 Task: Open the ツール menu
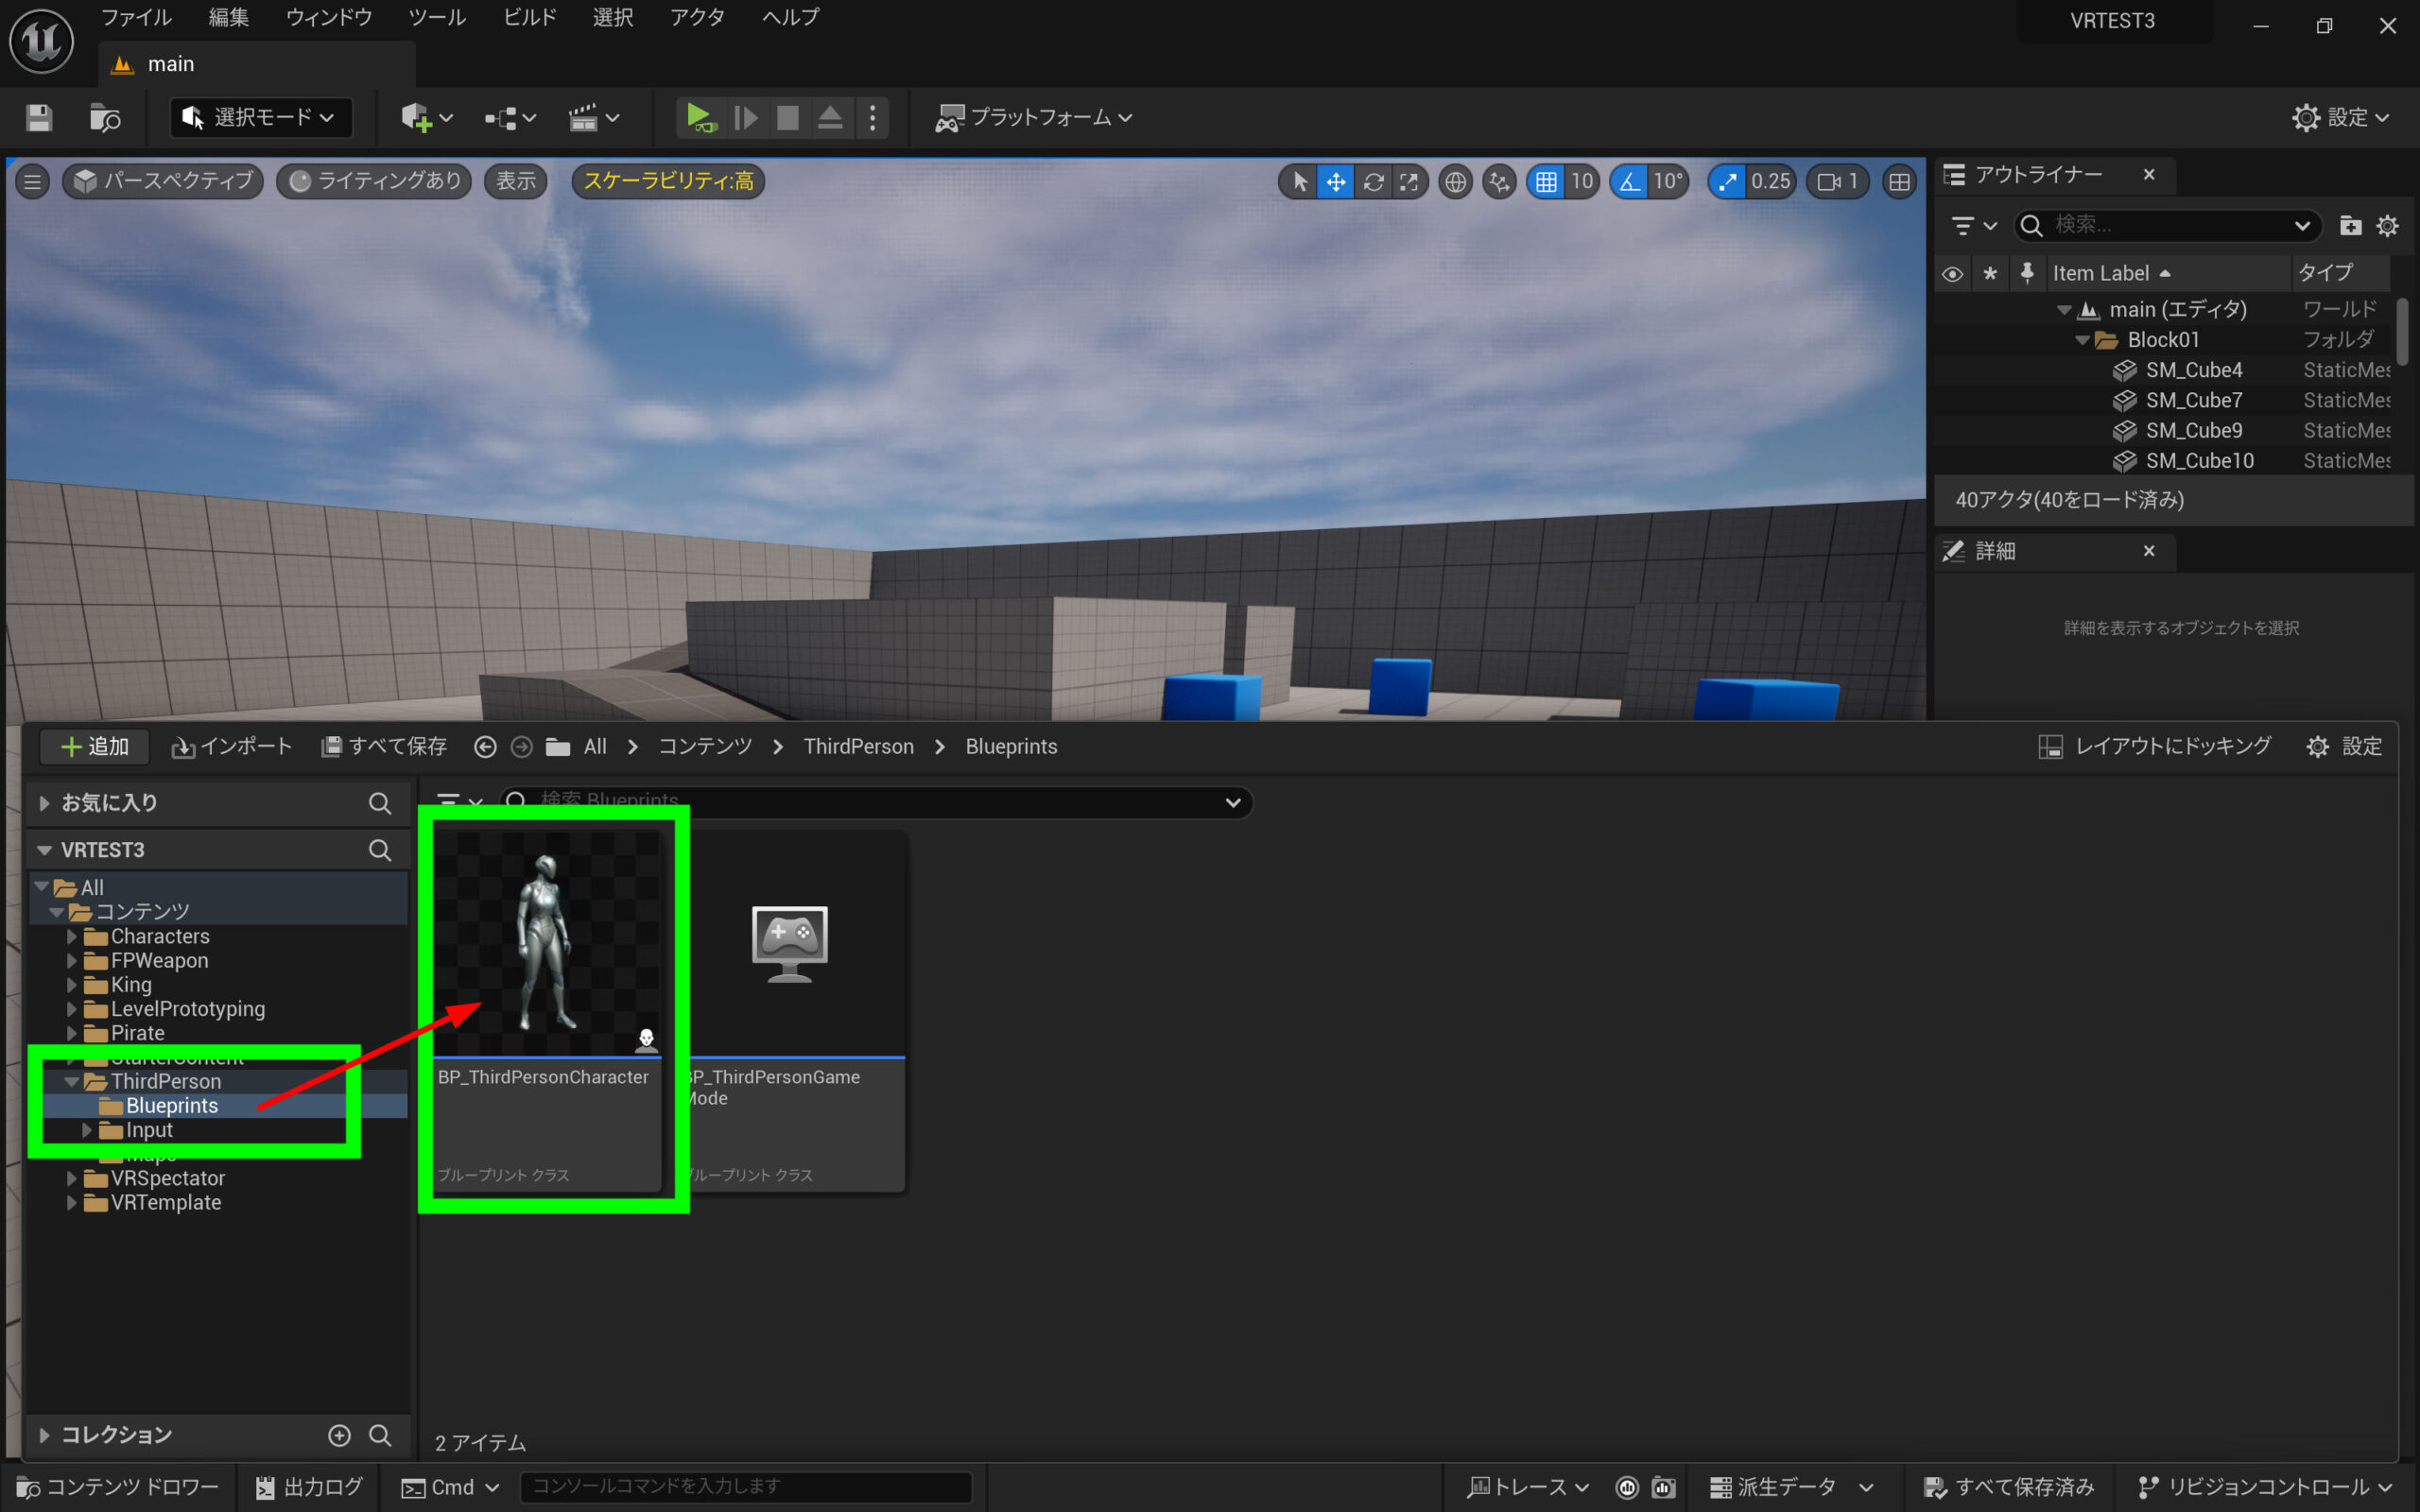437,18
